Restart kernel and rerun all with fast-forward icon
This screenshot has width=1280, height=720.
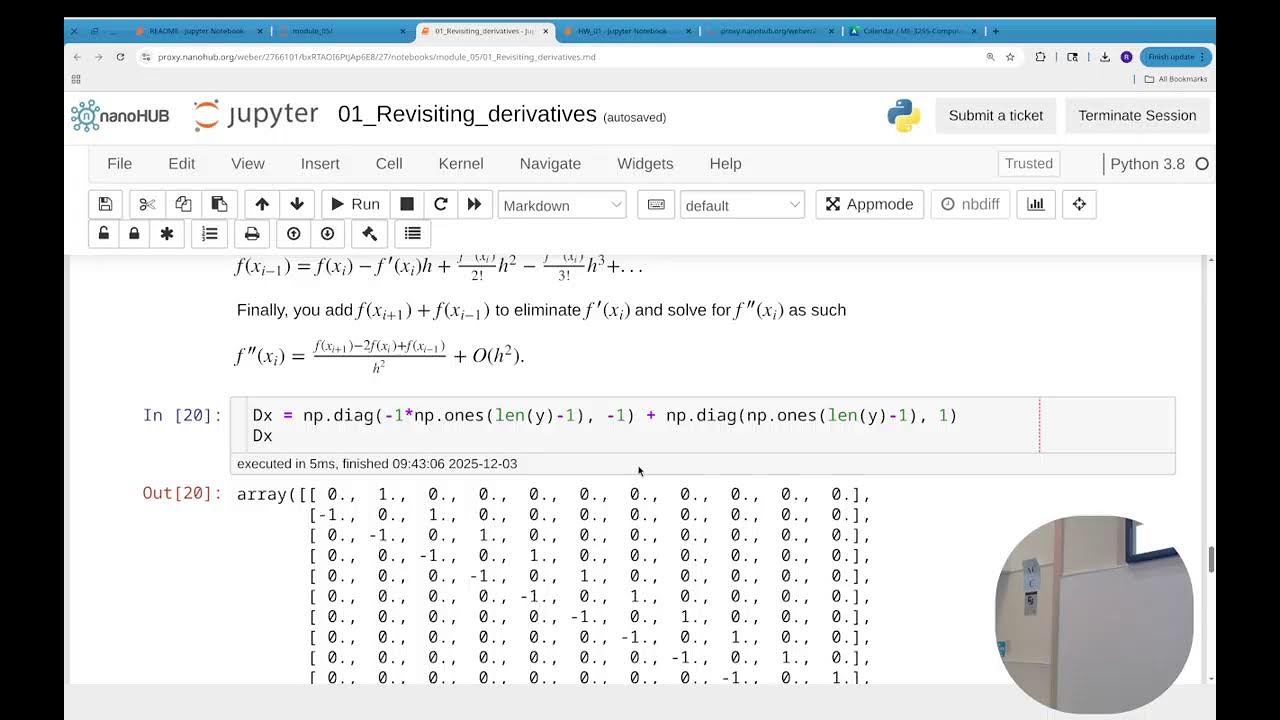[x=474, y=204]
